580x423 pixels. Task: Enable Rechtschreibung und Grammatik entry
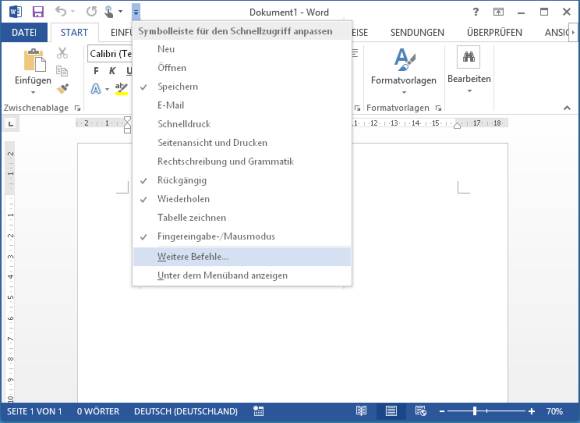[242, 162]
